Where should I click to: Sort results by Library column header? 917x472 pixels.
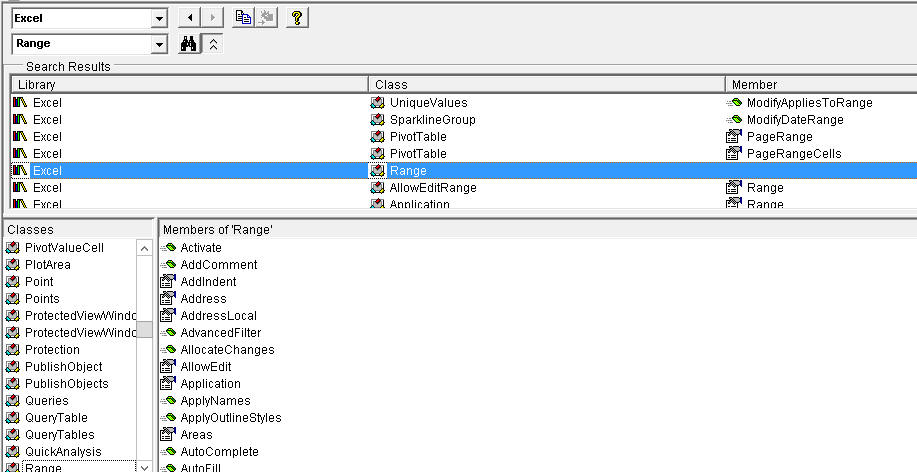tap(189, 85)
